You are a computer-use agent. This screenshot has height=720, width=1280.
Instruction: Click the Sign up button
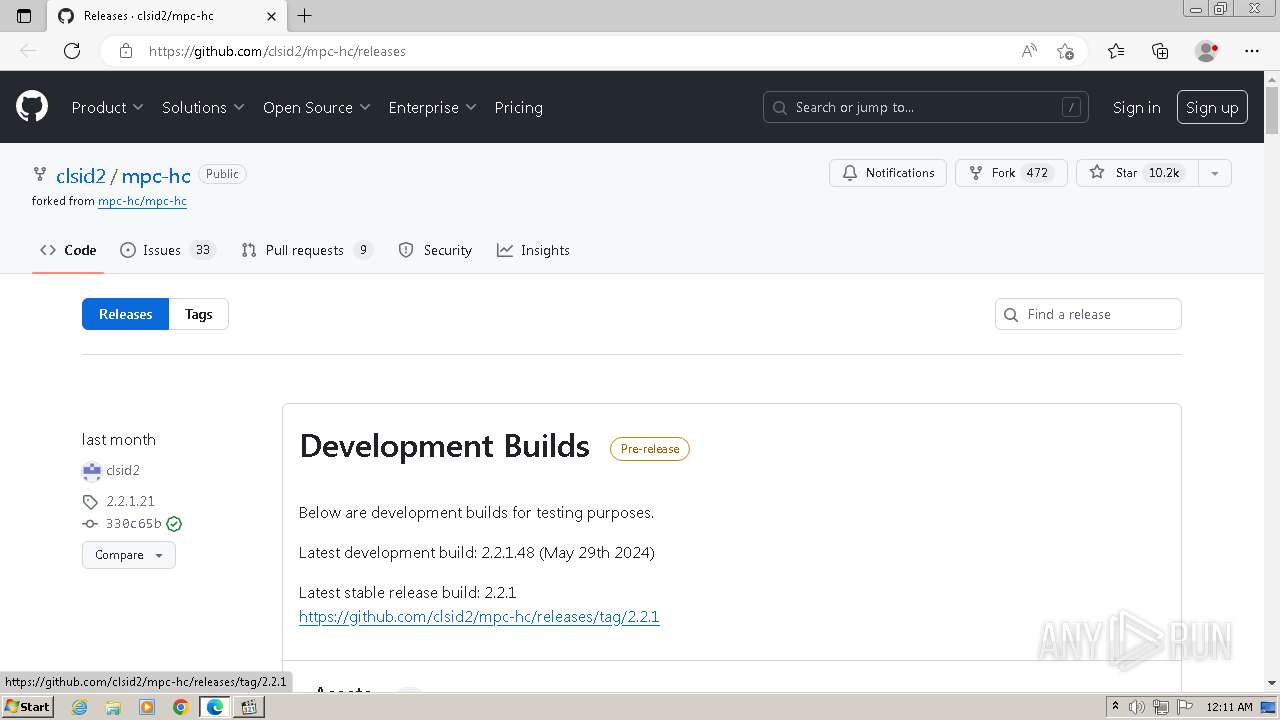pos(1212,107)
